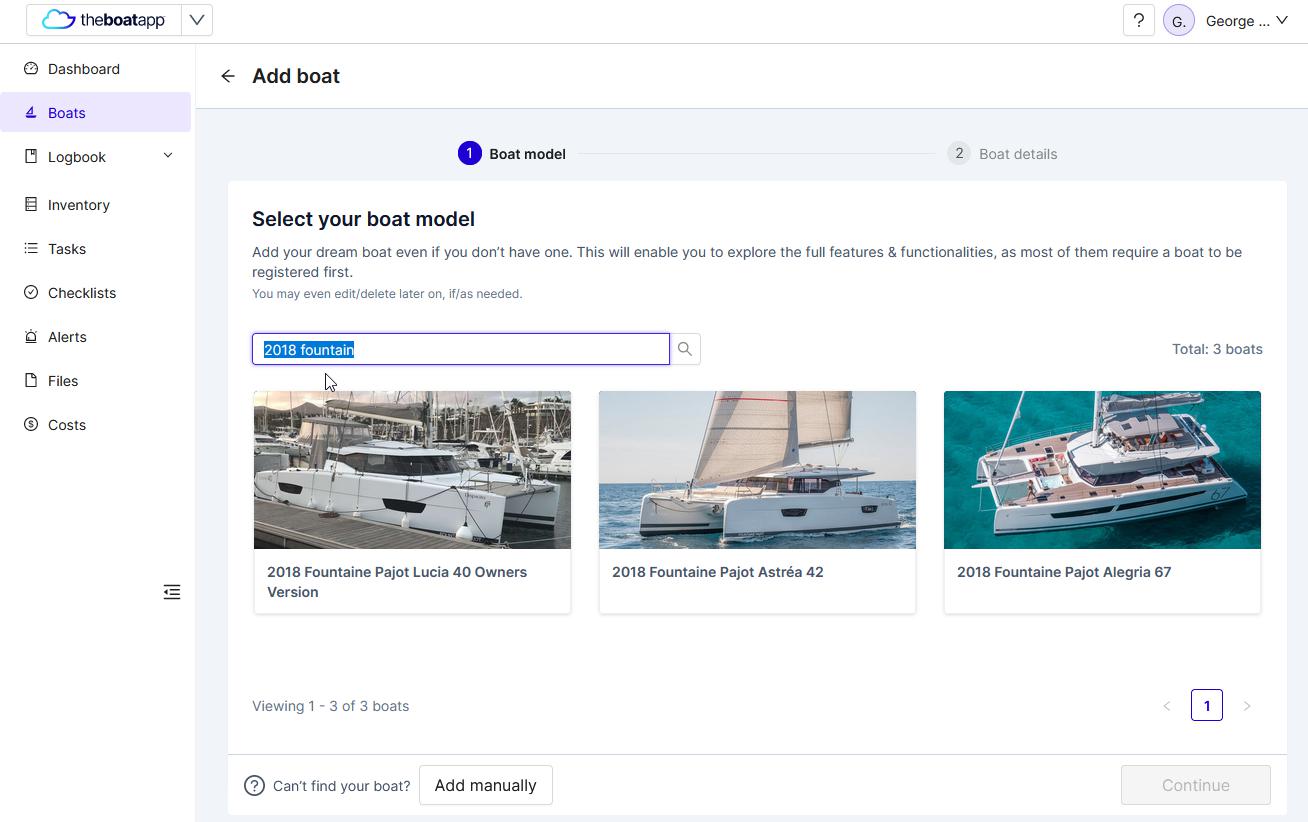
Task: Open Dashboard in the sidebar
Action: (x=96, y=69)
